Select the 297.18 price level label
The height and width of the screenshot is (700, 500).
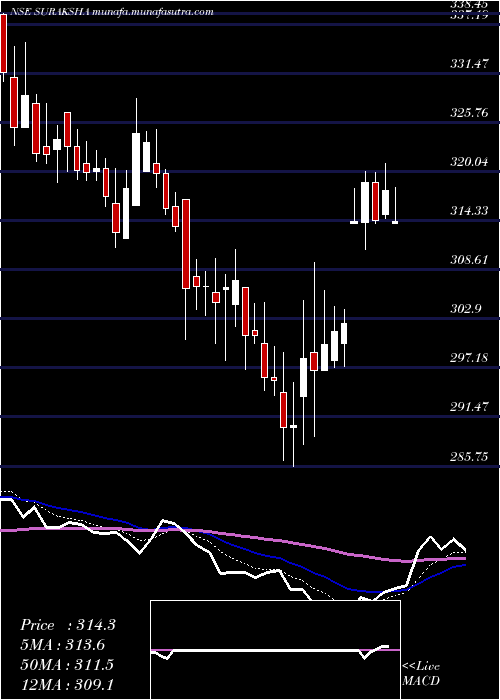469,358
